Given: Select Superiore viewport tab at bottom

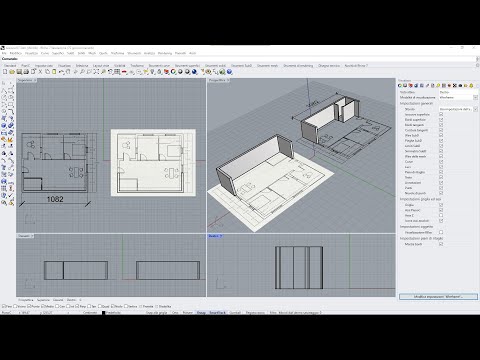Looking at the screenshot, I should [x=43, y=300].
